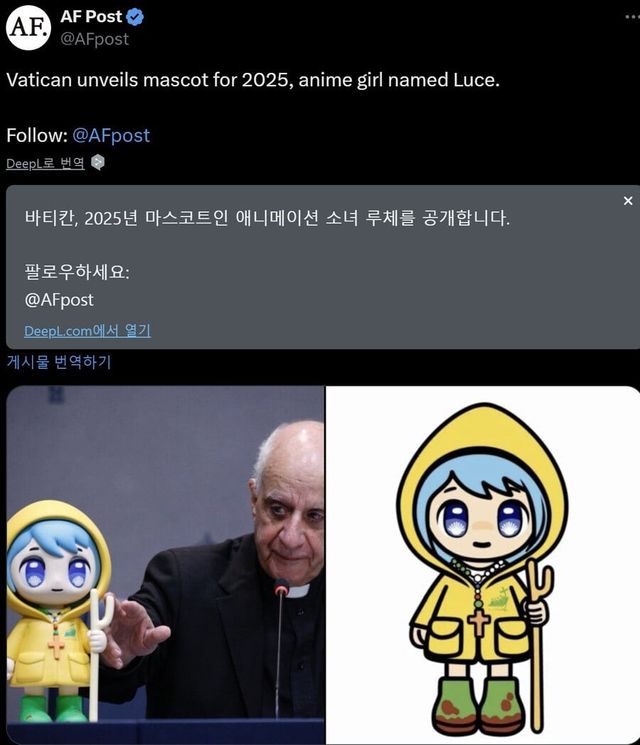Image resolution: width=640 pixels, height=745 pixels.
Task: Click the microphone in the left photo
Action: coord(280,646)
